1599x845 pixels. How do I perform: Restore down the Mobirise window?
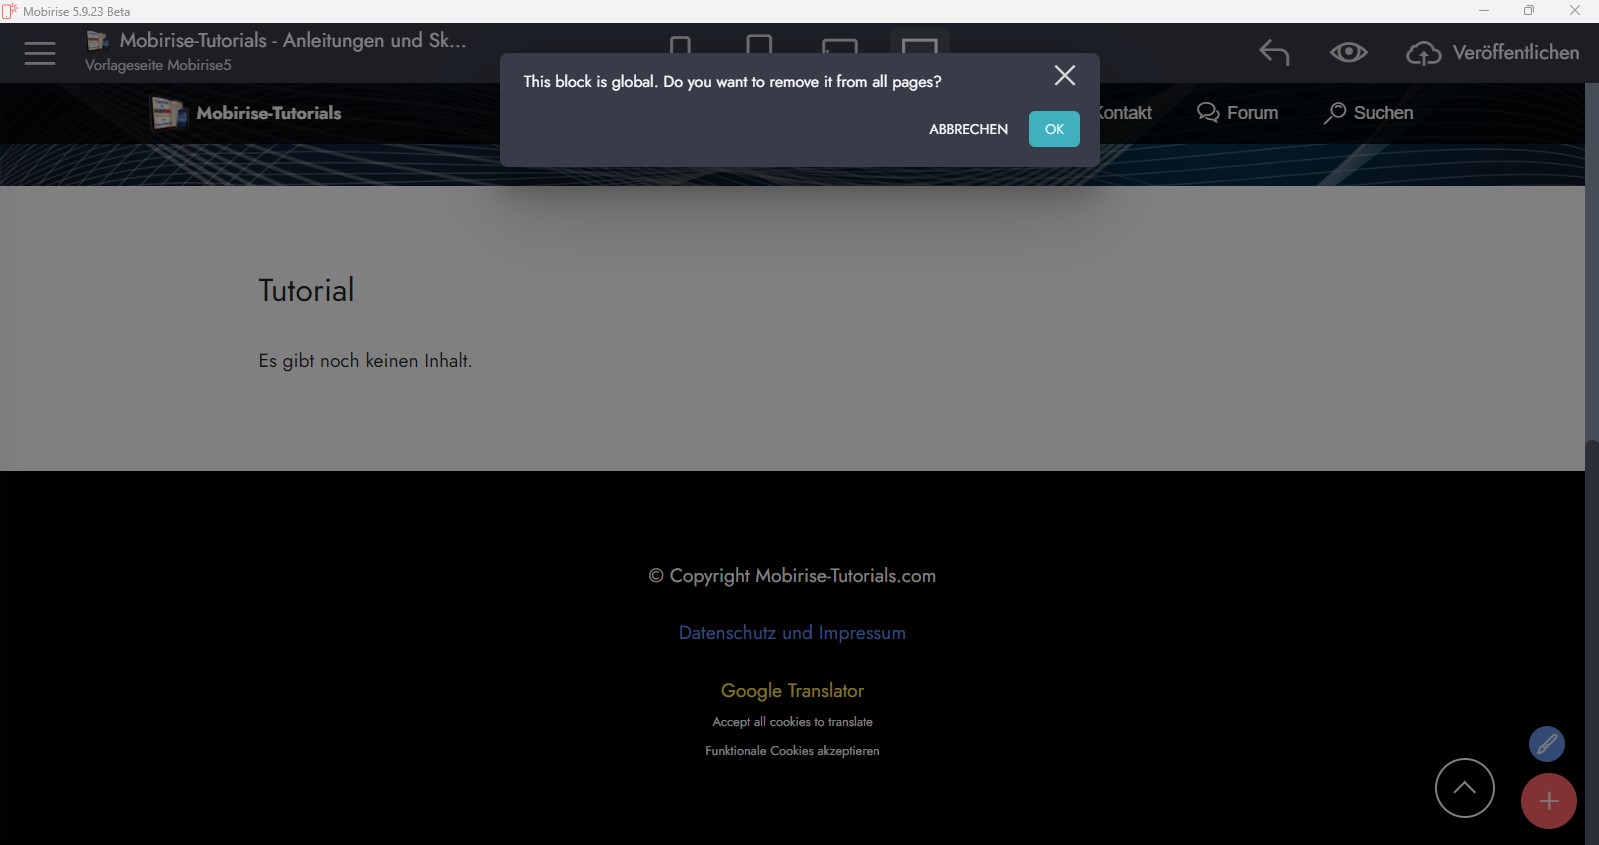tap(1529, 11)
